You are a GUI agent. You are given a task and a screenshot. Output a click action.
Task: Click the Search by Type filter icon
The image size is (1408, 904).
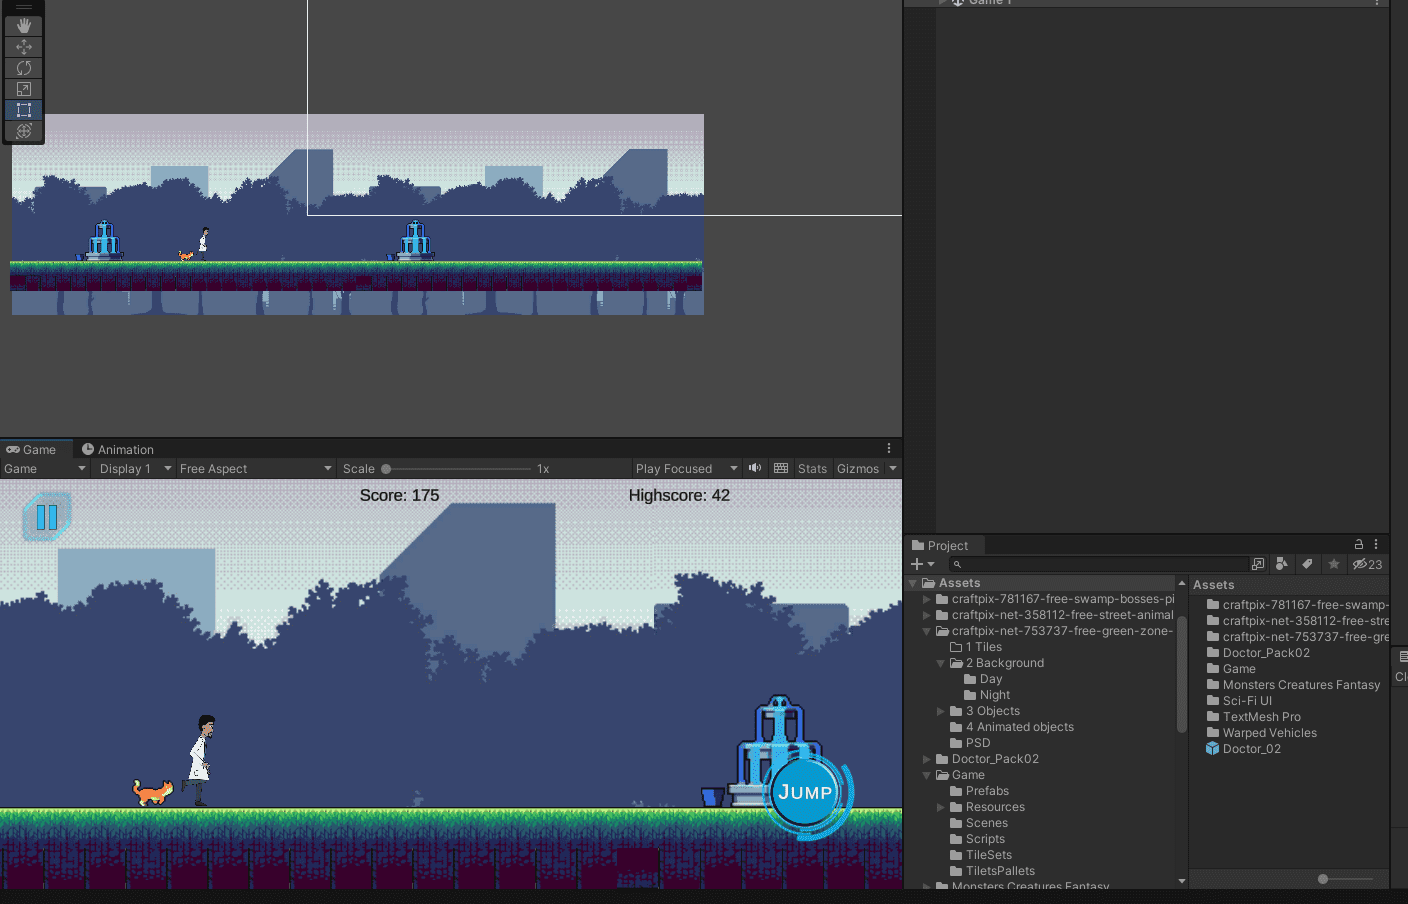[x=1282, y=564]
